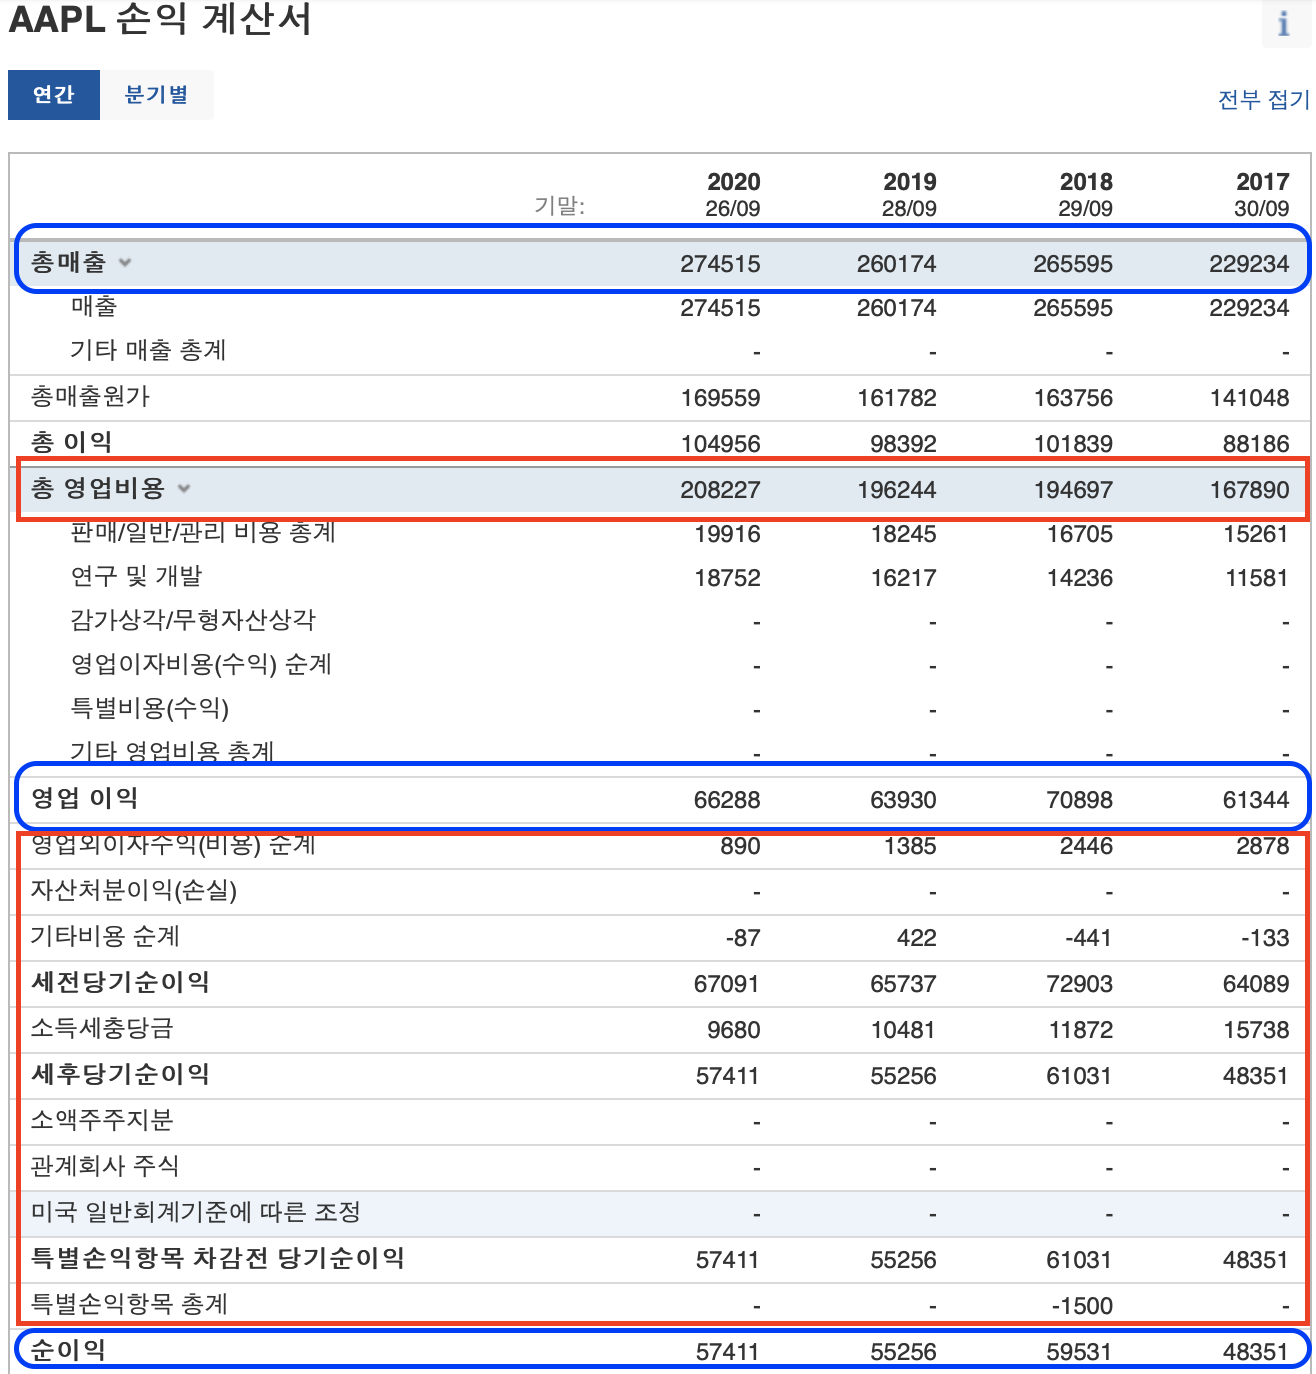Click the 영업외이자수익(비용) 순계 label
This screenshot has height=1374, width=1316.
click(173, 844)
